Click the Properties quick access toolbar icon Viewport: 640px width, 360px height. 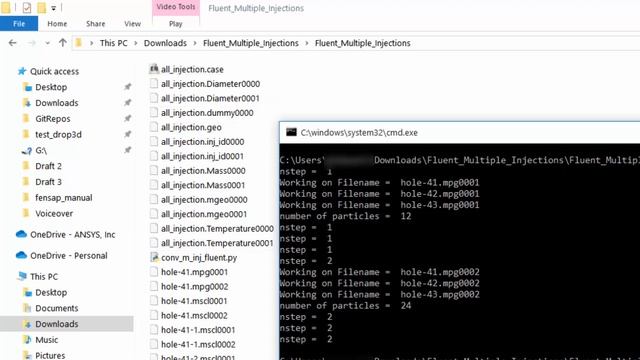click(x=27, y=7)
